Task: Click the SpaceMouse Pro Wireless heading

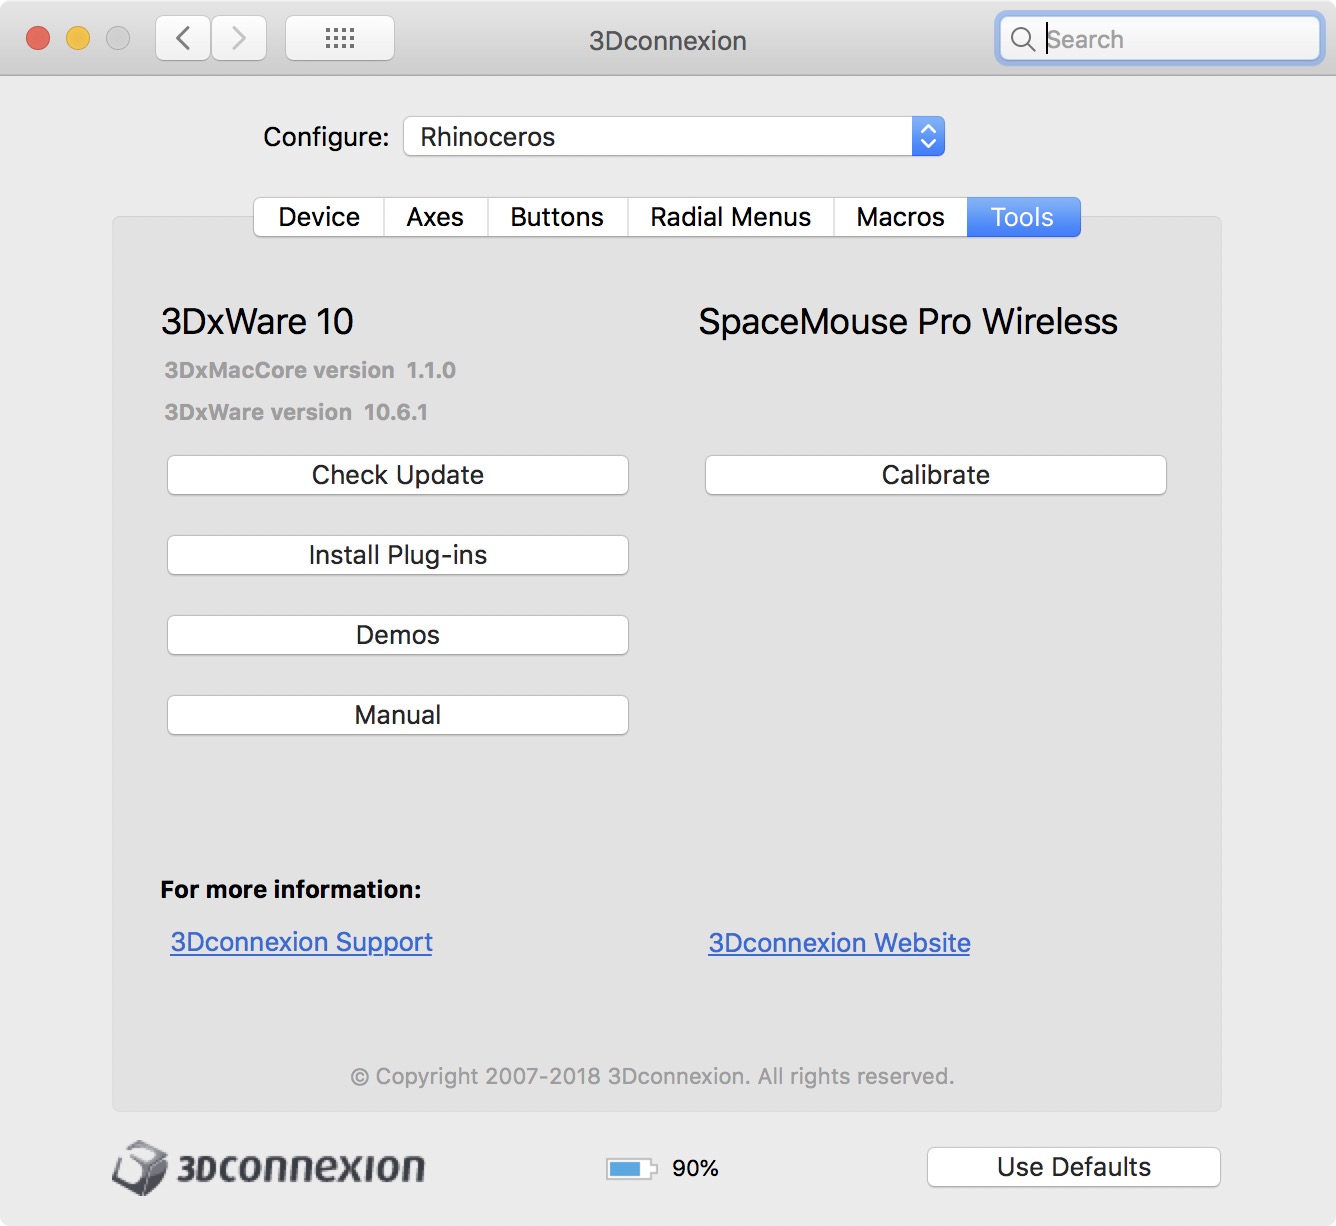Action: tap(908, 322)
